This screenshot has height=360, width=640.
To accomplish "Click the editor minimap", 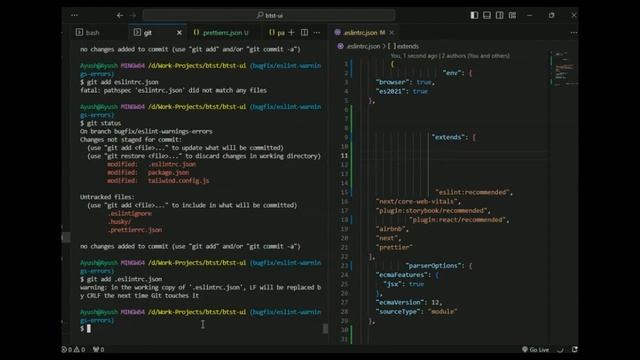I will click(x=564, y=68).
